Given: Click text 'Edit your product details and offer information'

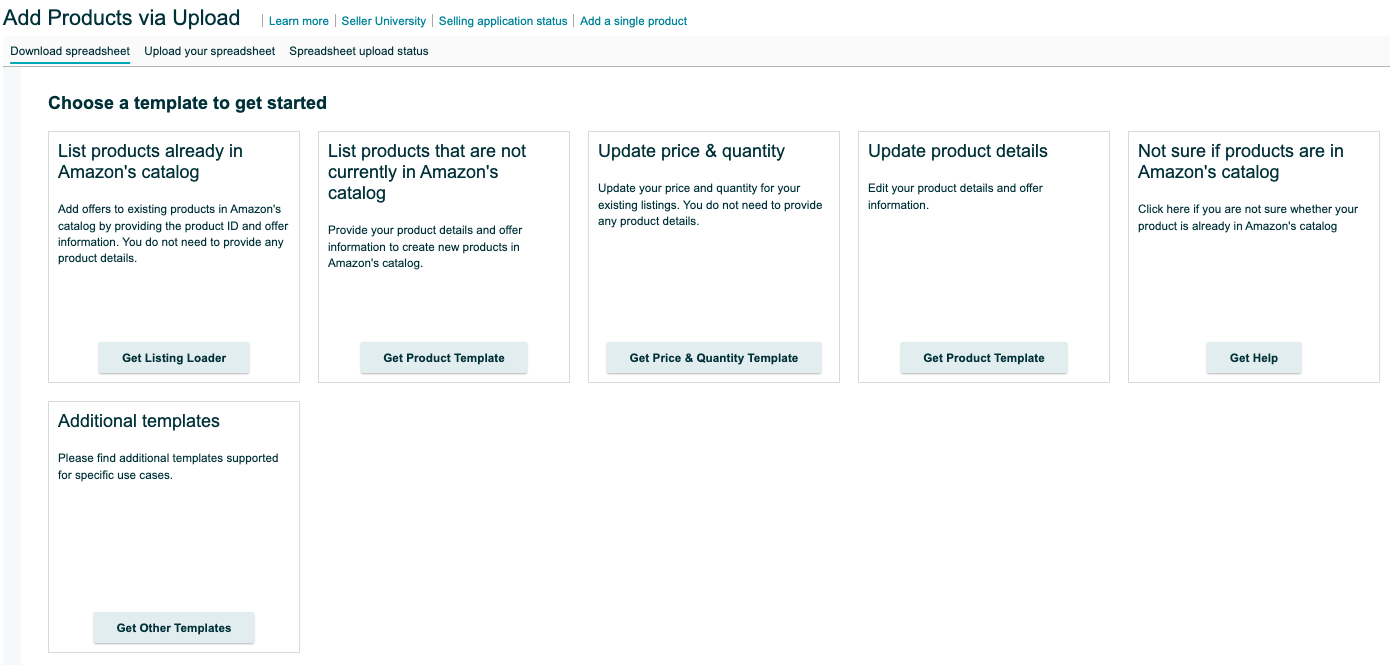Looking at the screenshot, I should [955, 197].
